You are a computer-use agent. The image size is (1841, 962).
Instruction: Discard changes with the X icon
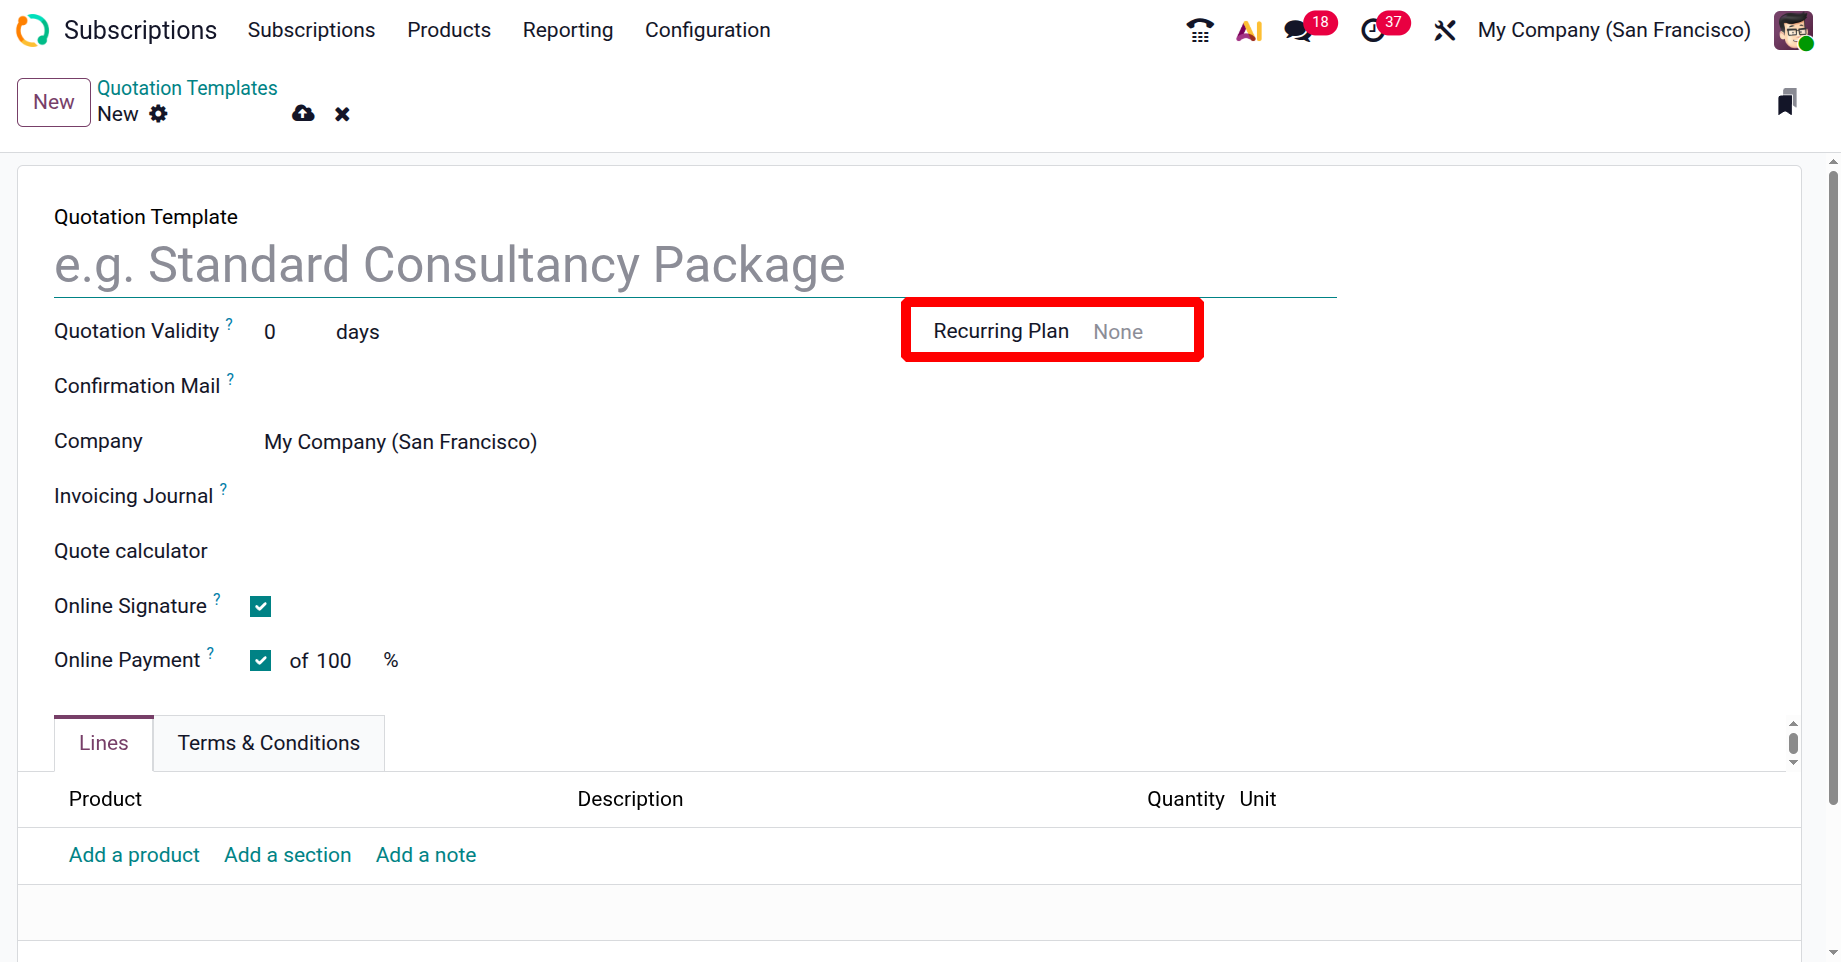342,114
